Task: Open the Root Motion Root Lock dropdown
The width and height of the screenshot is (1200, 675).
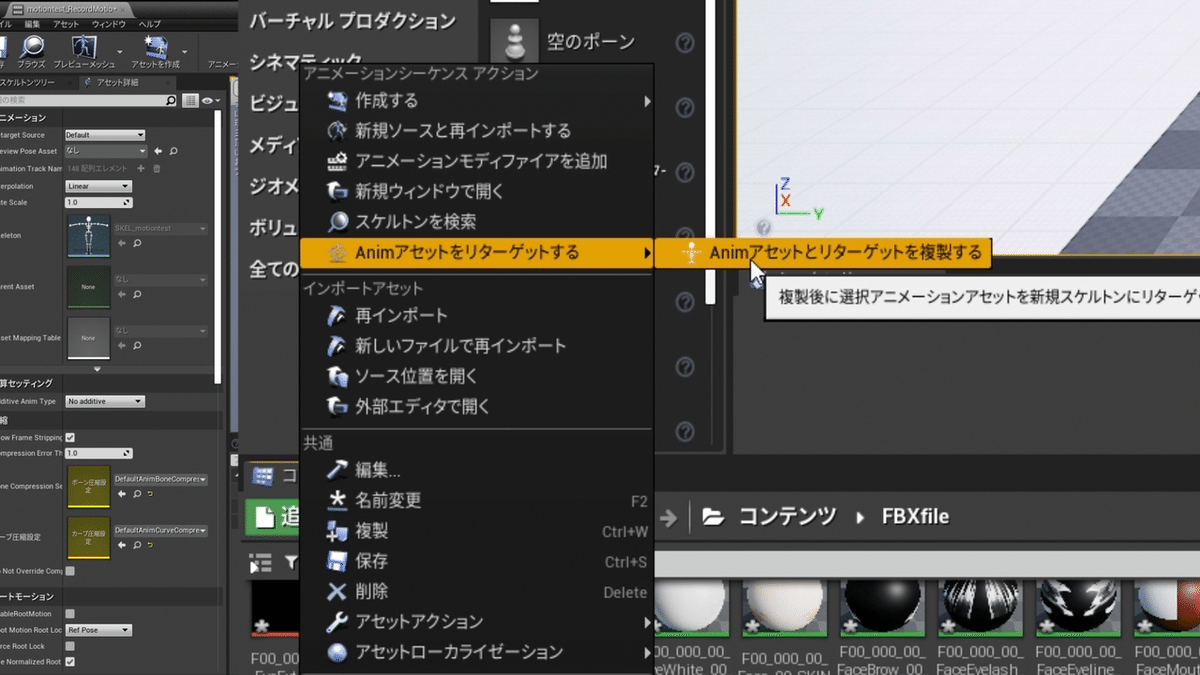Action: (x=97, y=628)
